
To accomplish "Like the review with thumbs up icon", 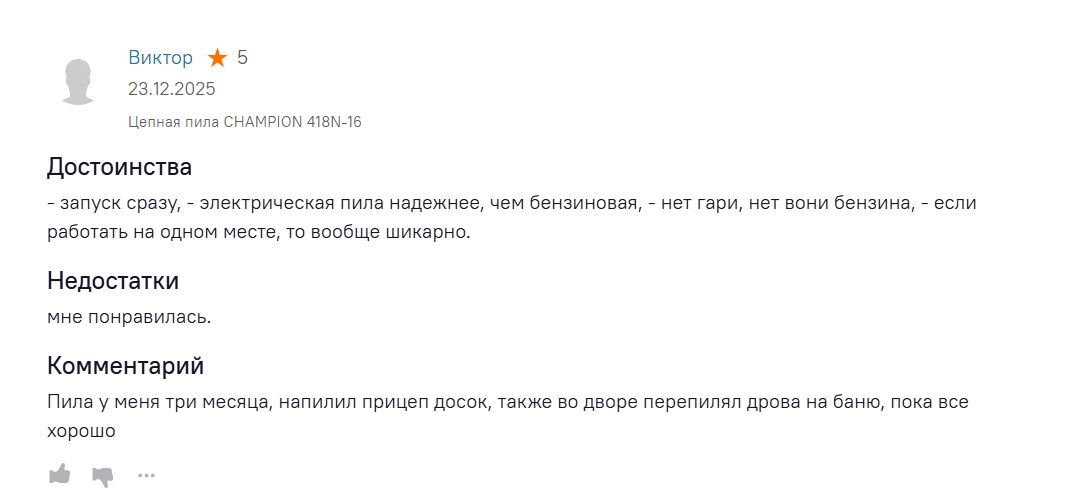I will [60, 474].
